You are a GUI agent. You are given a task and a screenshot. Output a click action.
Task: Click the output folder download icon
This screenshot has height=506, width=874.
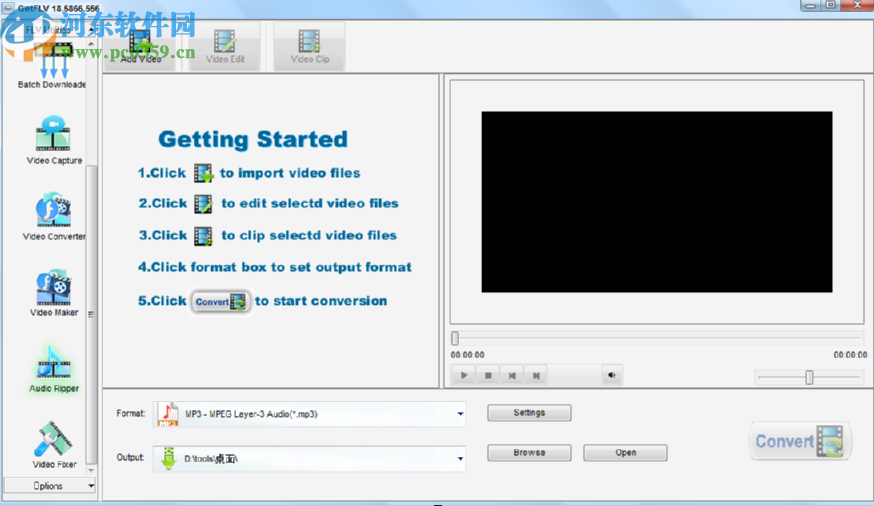[168, 459]
